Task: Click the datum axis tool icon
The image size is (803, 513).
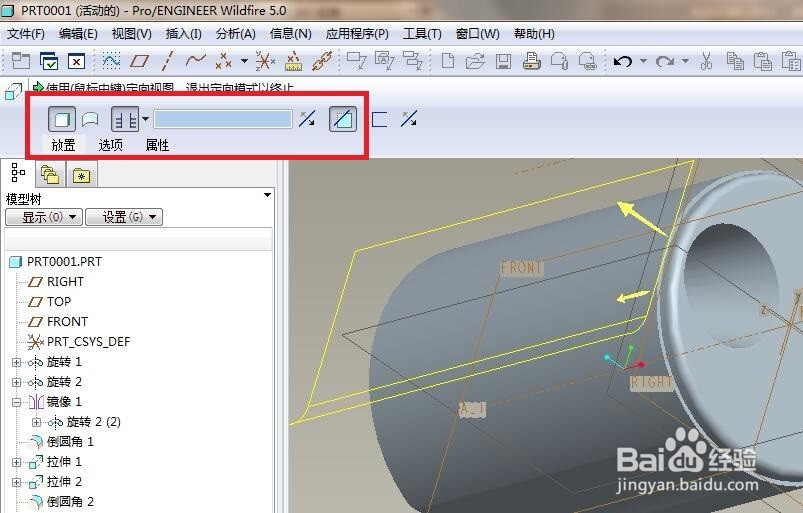Action: click(167, 61)
